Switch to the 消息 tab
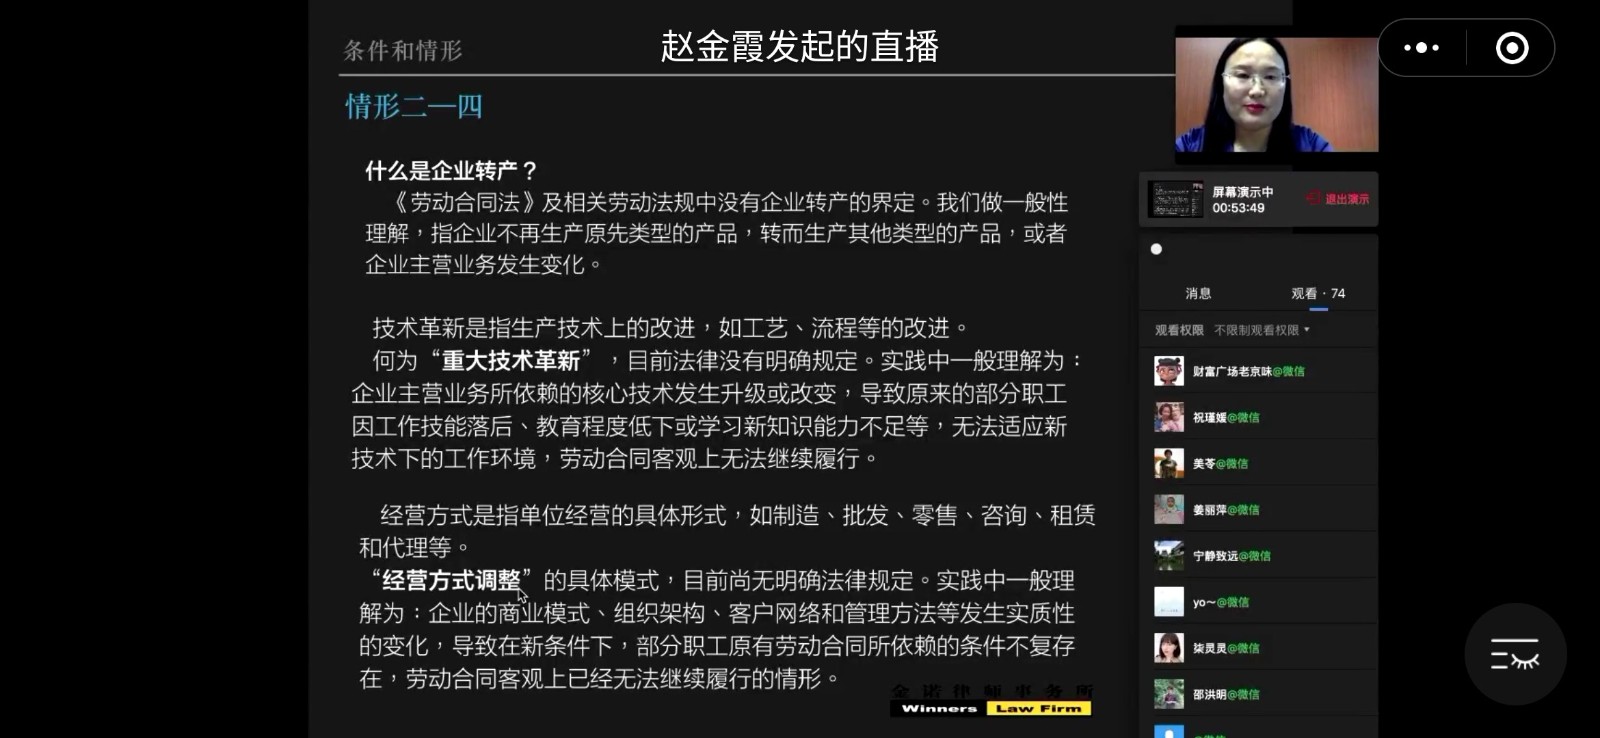Viewport: 1600px width, 738px height. click(1198, 293)
